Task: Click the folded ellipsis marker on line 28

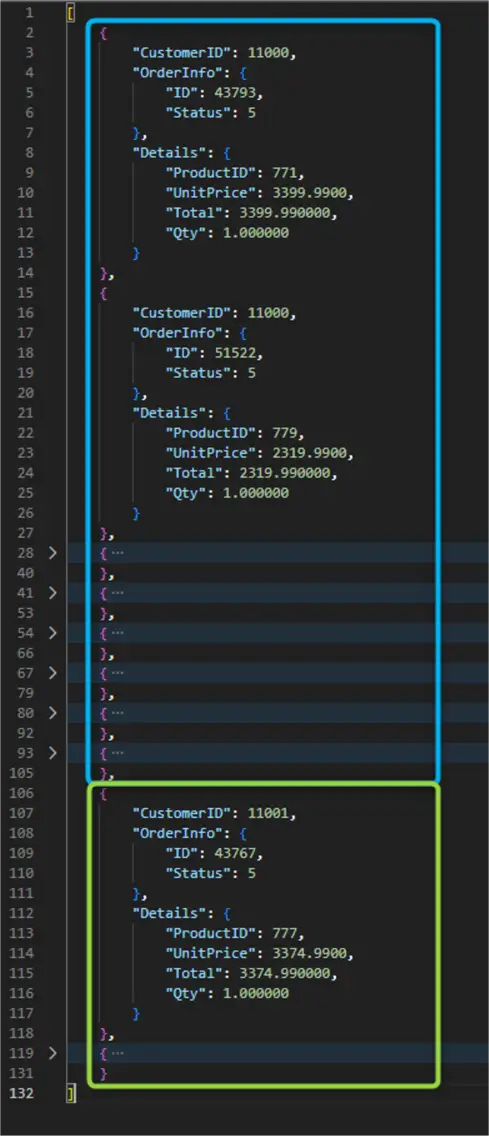Action: [x=117, y=553]
